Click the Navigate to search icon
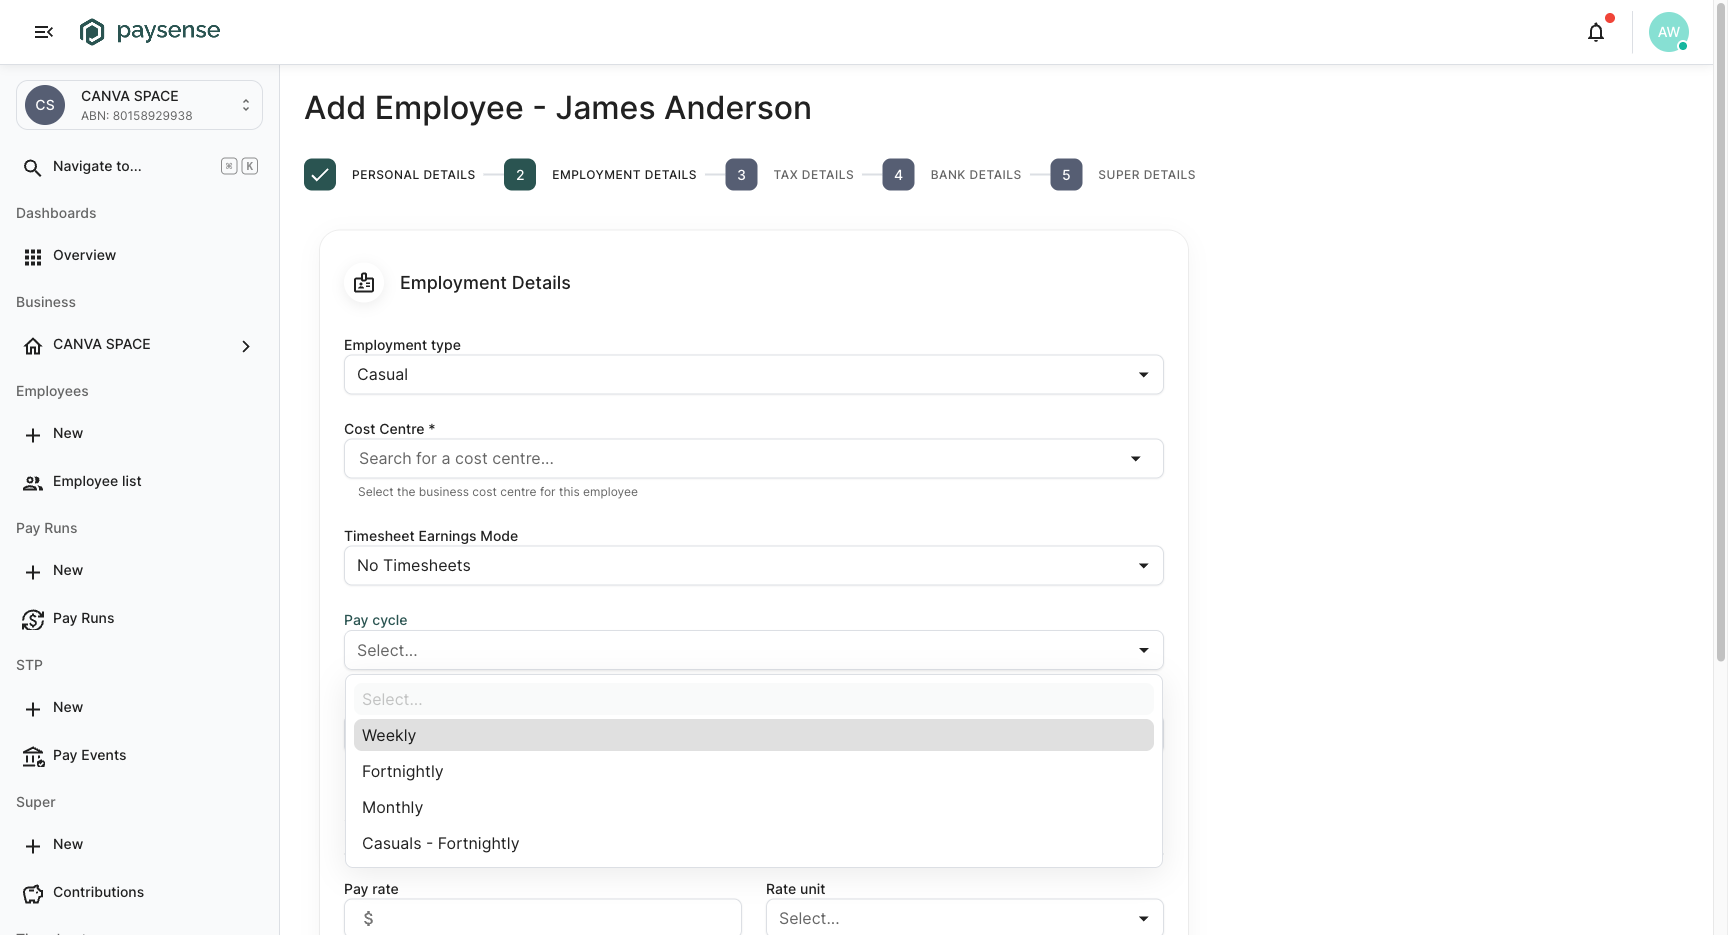The width and height of the screenshot is (1728, 935). click(x=33, y=167)
